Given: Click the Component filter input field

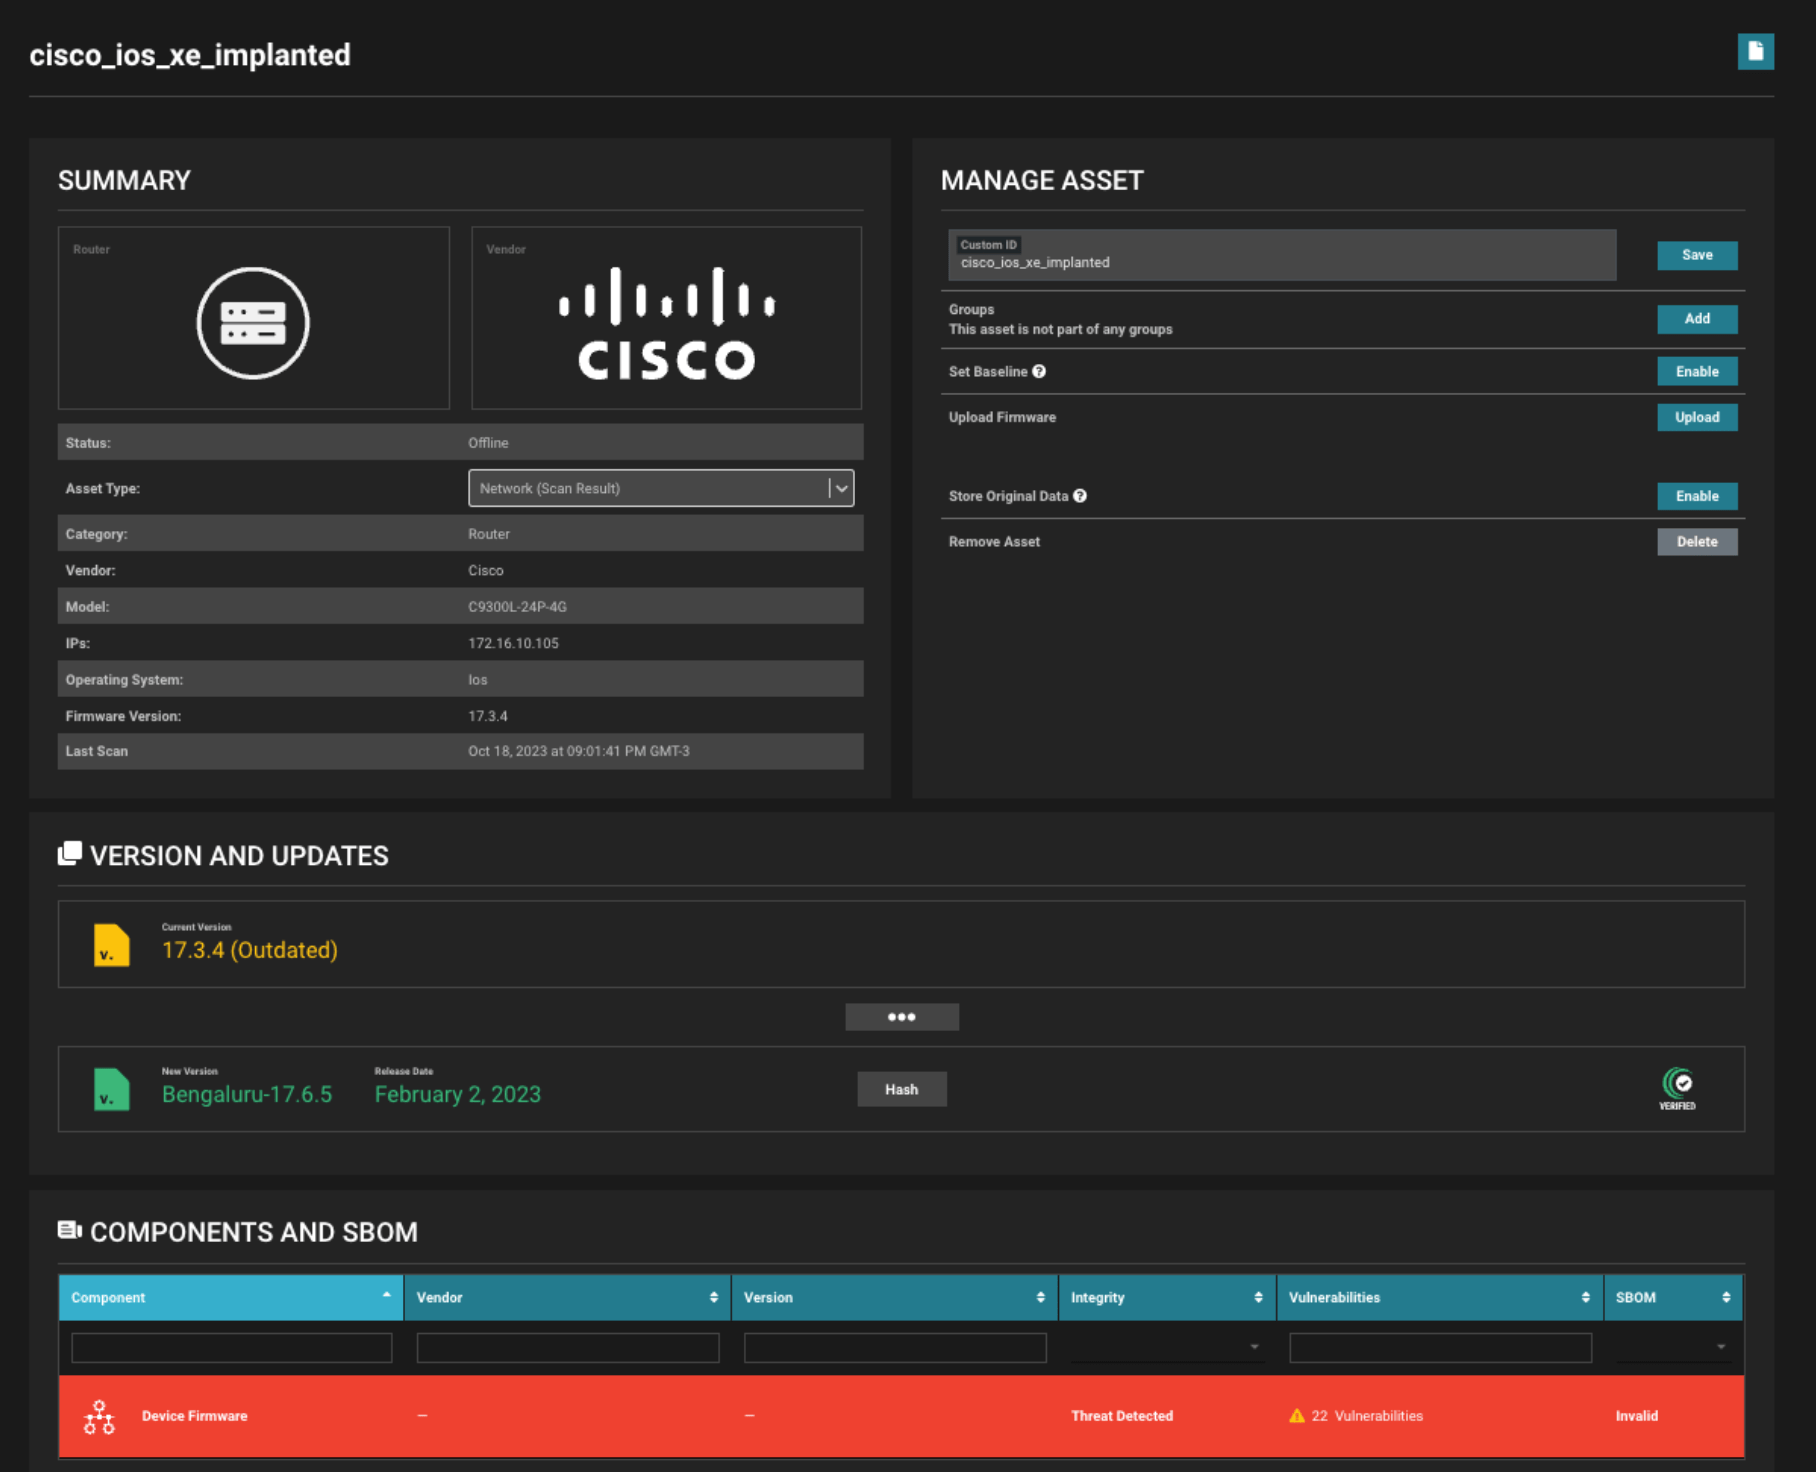Looking at the screenshot, I should [x=230, y=1347].
